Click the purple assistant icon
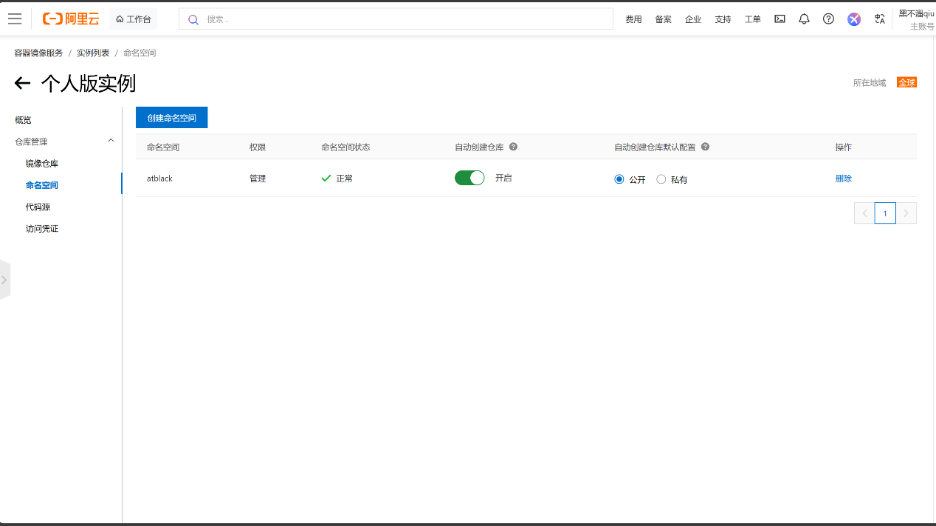Viewport: 936px width, 526px height. point(854,19)
